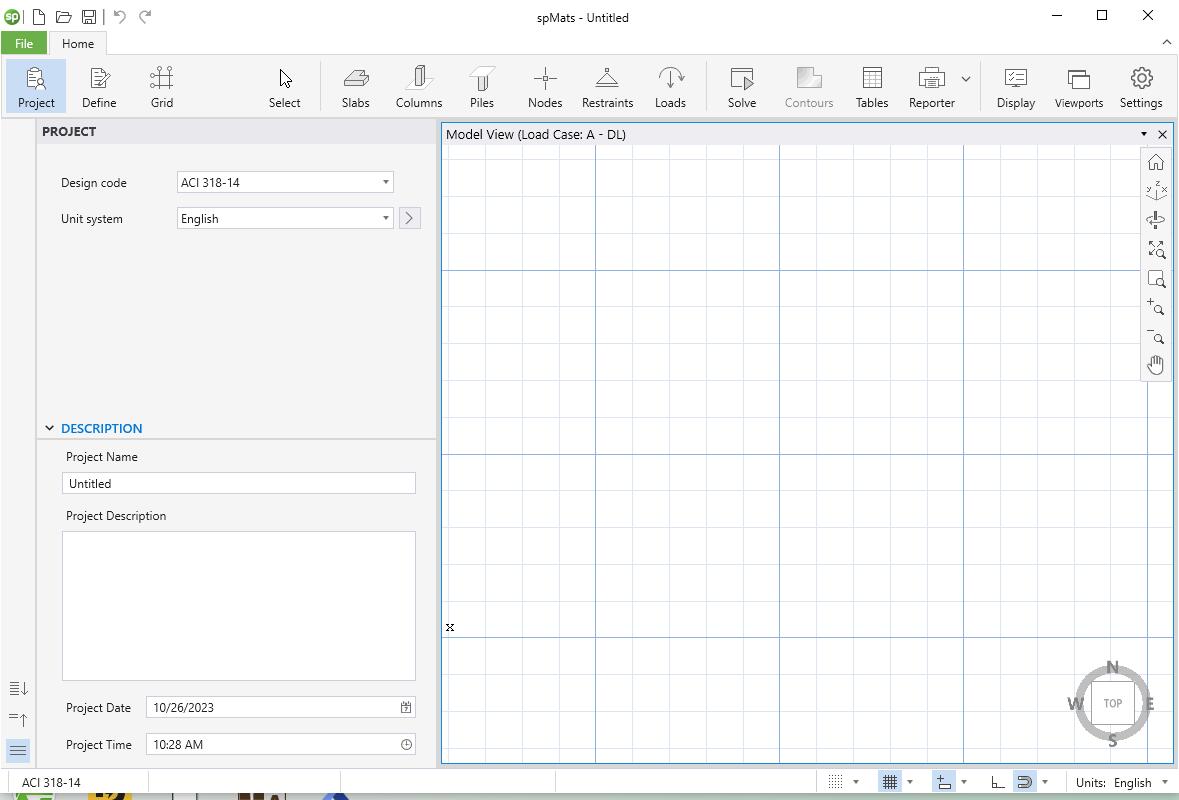This screenshot has width=1179, height=800.
Task: Click the Redo arrow in title bar
Action: [145, 17]
